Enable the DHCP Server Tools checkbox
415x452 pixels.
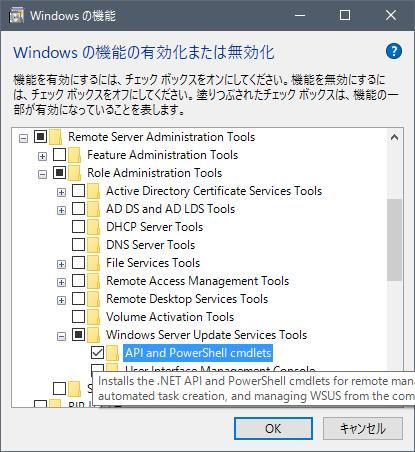coord(78,227)
